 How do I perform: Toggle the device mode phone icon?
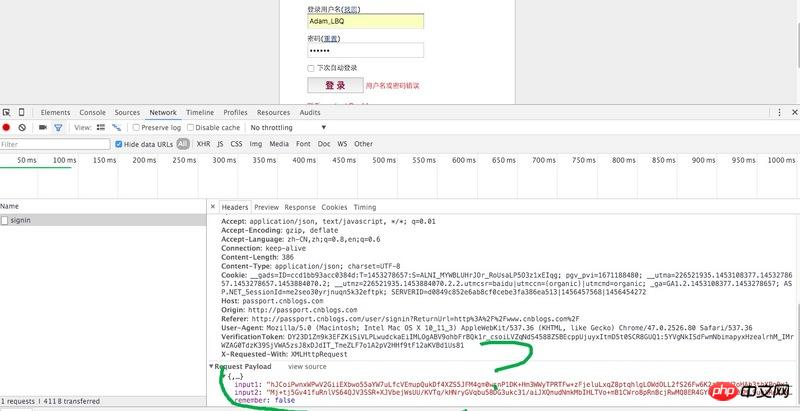[21, 112]
